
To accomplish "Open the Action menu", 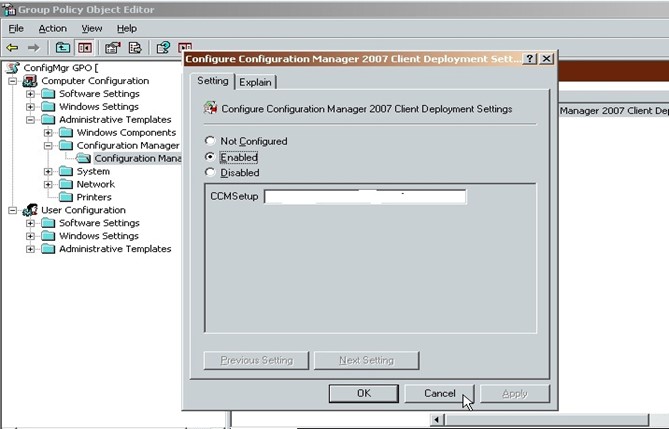I will click(52, 29).
